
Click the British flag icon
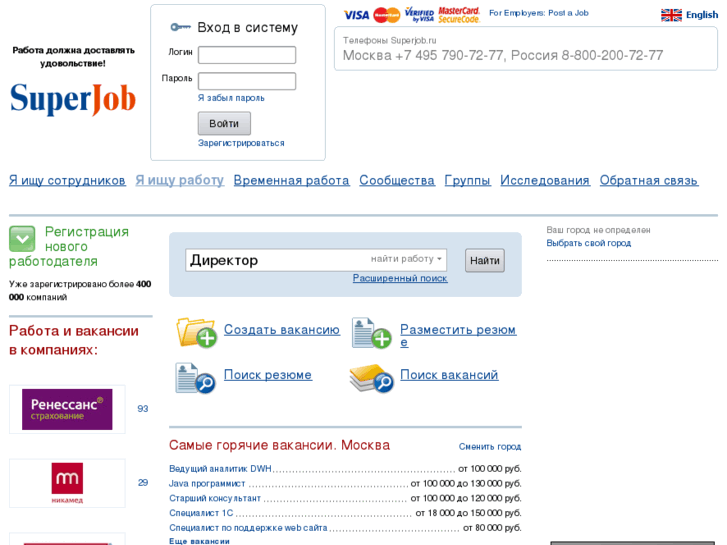point(671,15)
